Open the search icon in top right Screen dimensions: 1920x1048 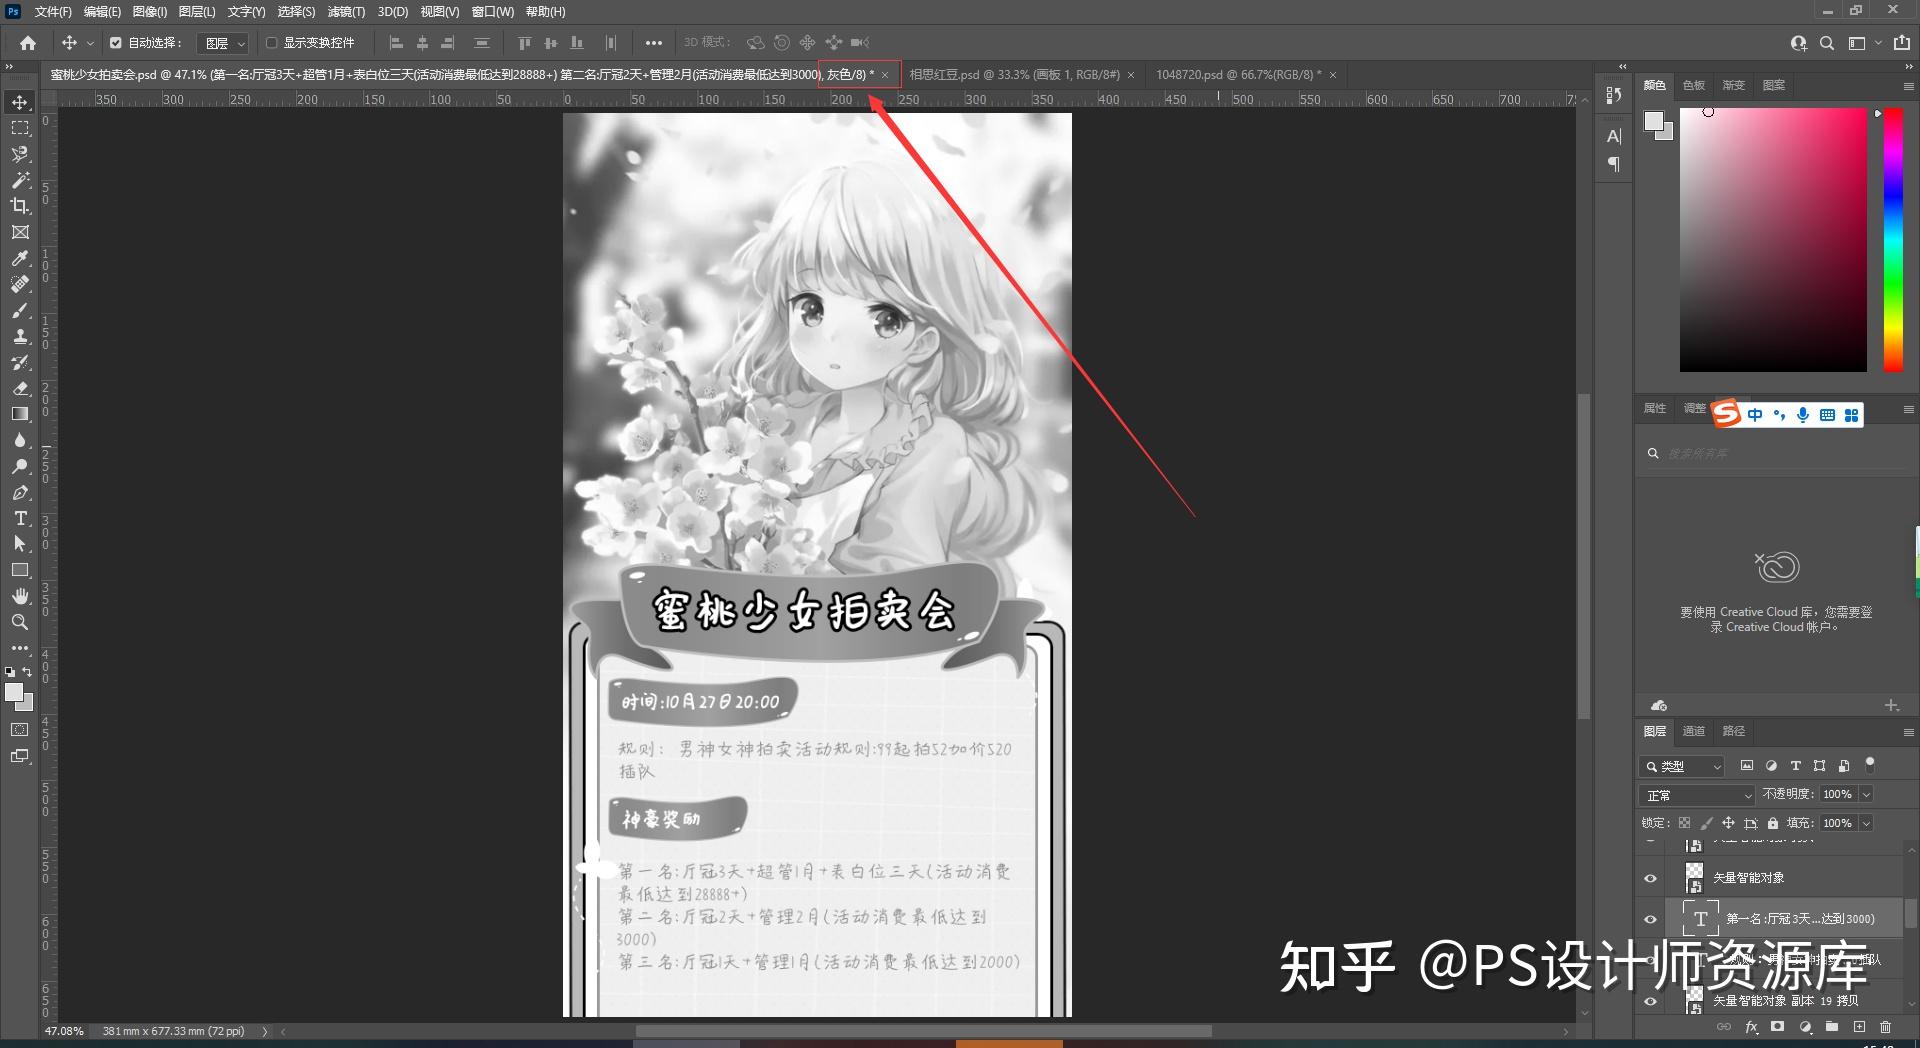coord(1827,43)
